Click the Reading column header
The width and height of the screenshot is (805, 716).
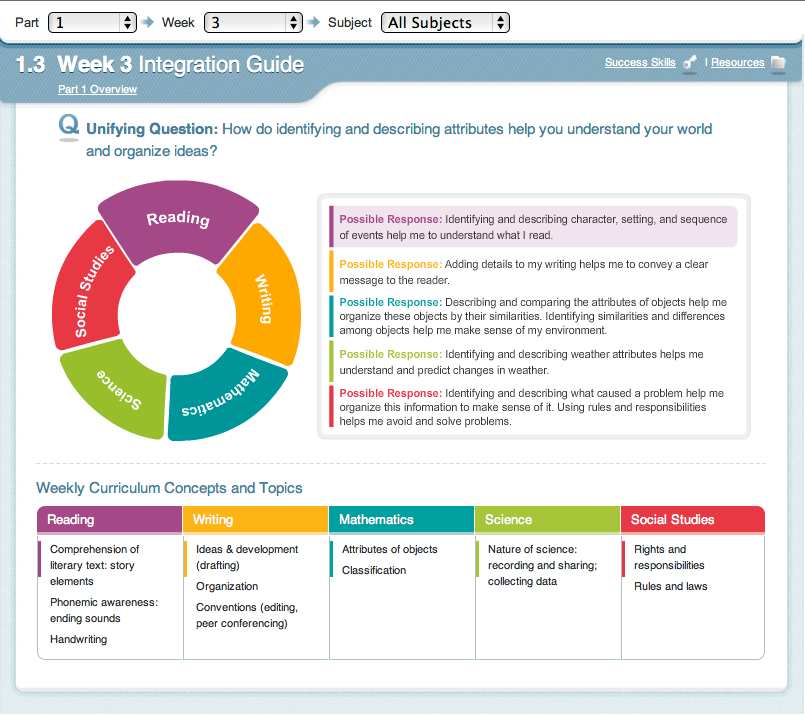coord(109,519)
